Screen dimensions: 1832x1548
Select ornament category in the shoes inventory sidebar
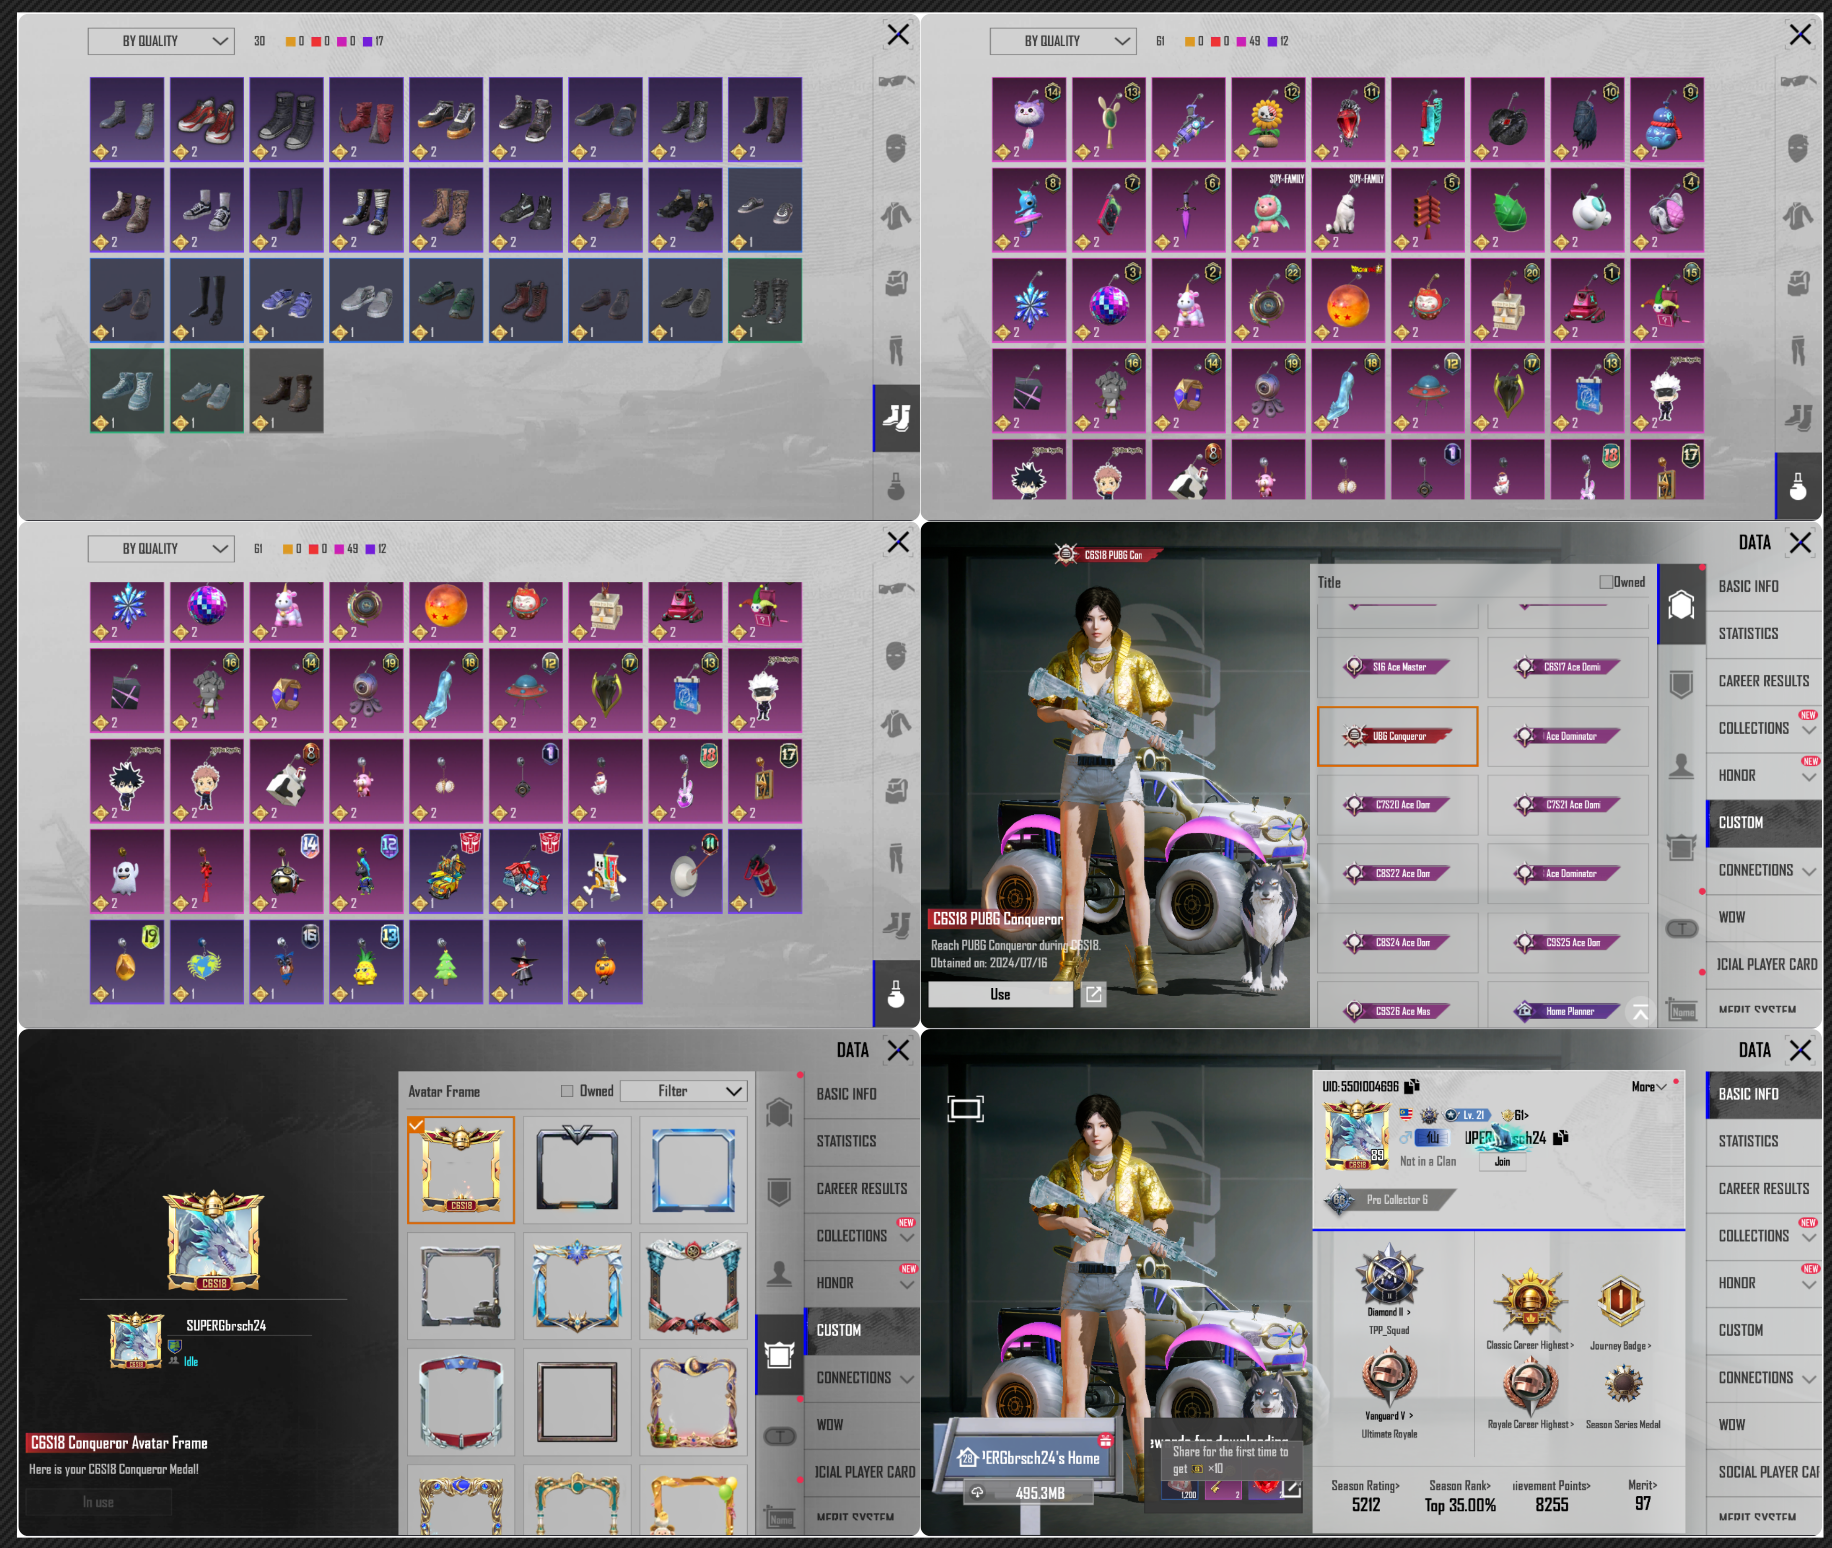pyautogui.click(x=896, y=486)
